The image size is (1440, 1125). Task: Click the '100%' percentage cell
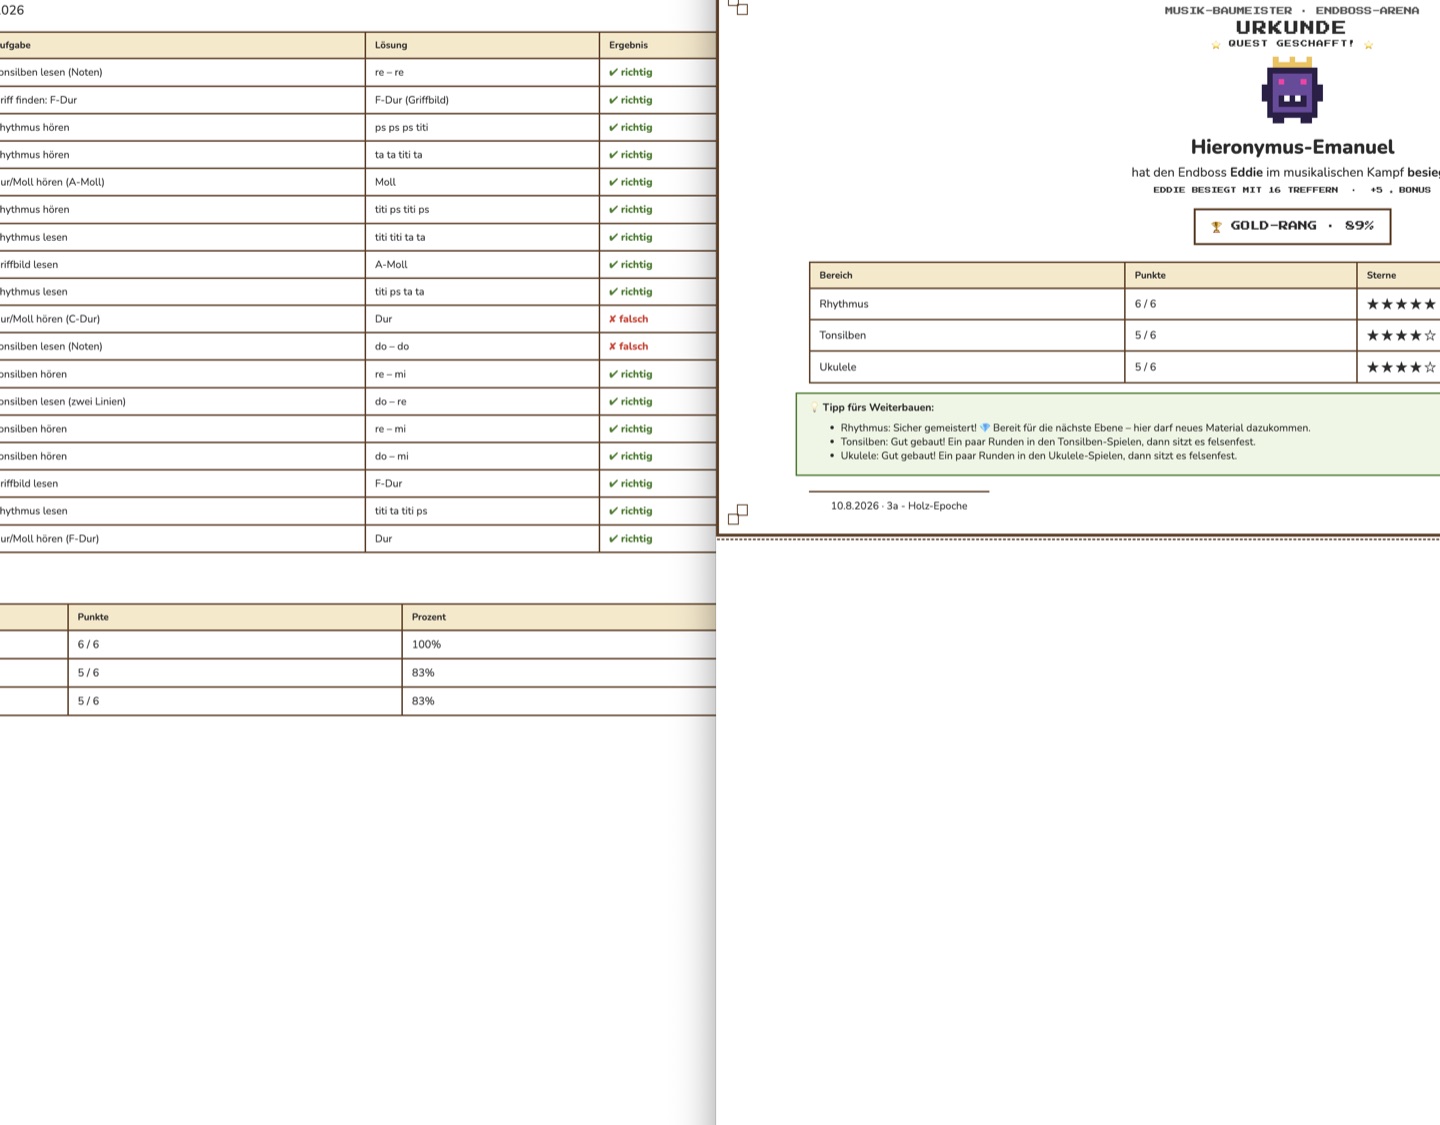coord(559,645)
